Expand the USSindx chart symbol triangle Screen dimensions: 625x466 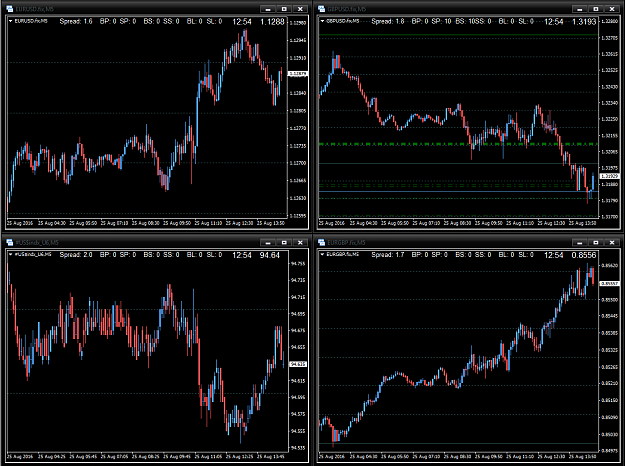click(11, 254)
